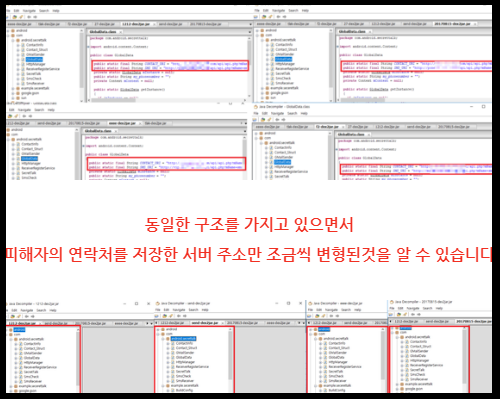The width and height of the screenshot is (500, 399).
Task: Expand google.gson package in top-right window tree
Action: (263, 93)
